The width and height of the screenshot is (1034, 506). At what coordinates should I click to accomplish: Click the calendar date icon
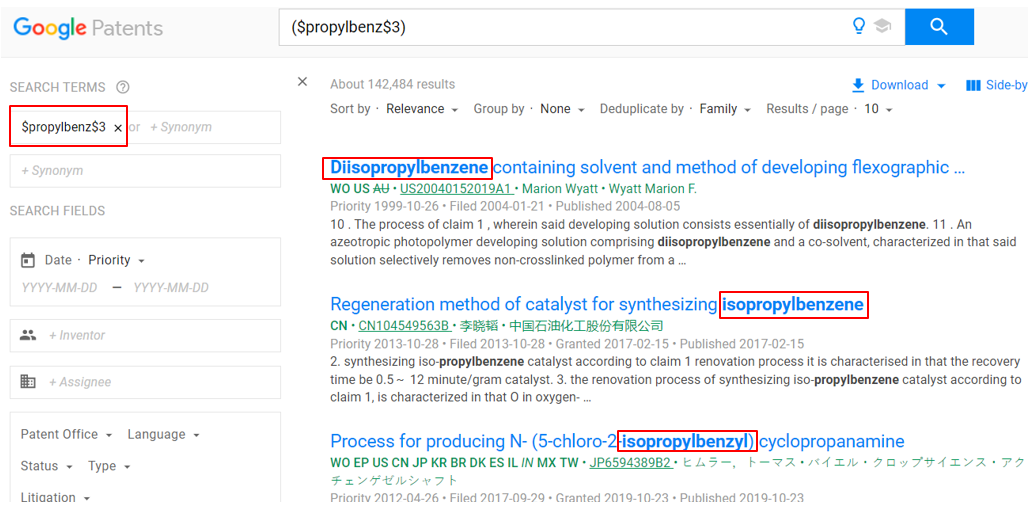(x=28, y=260)
